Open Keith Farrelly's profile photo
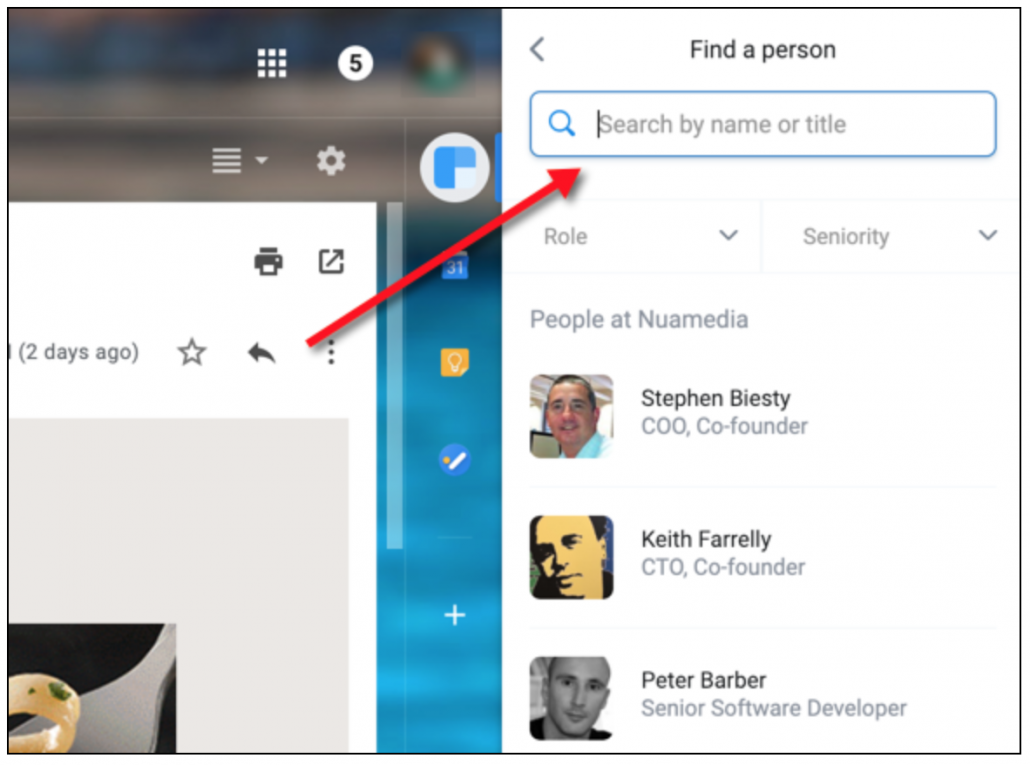Viewport: 1030px width, 765px height. click(571, 557)
